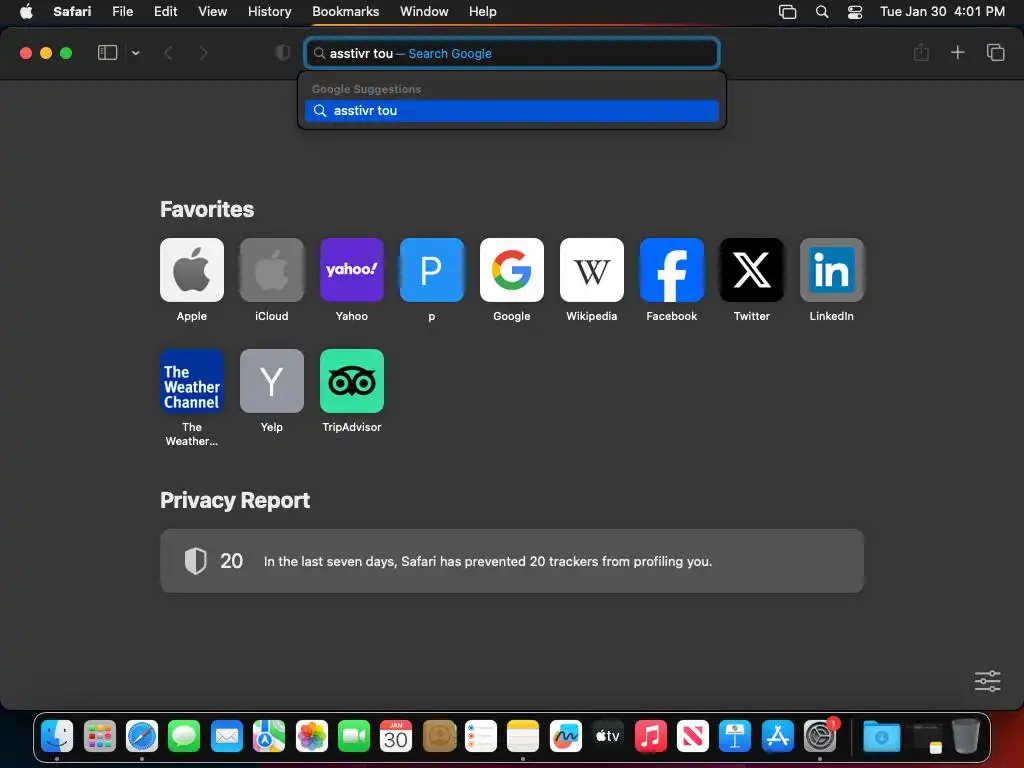Open the LinkedIn favorite
Screen dimensions: 1024x768
(832, 270)
